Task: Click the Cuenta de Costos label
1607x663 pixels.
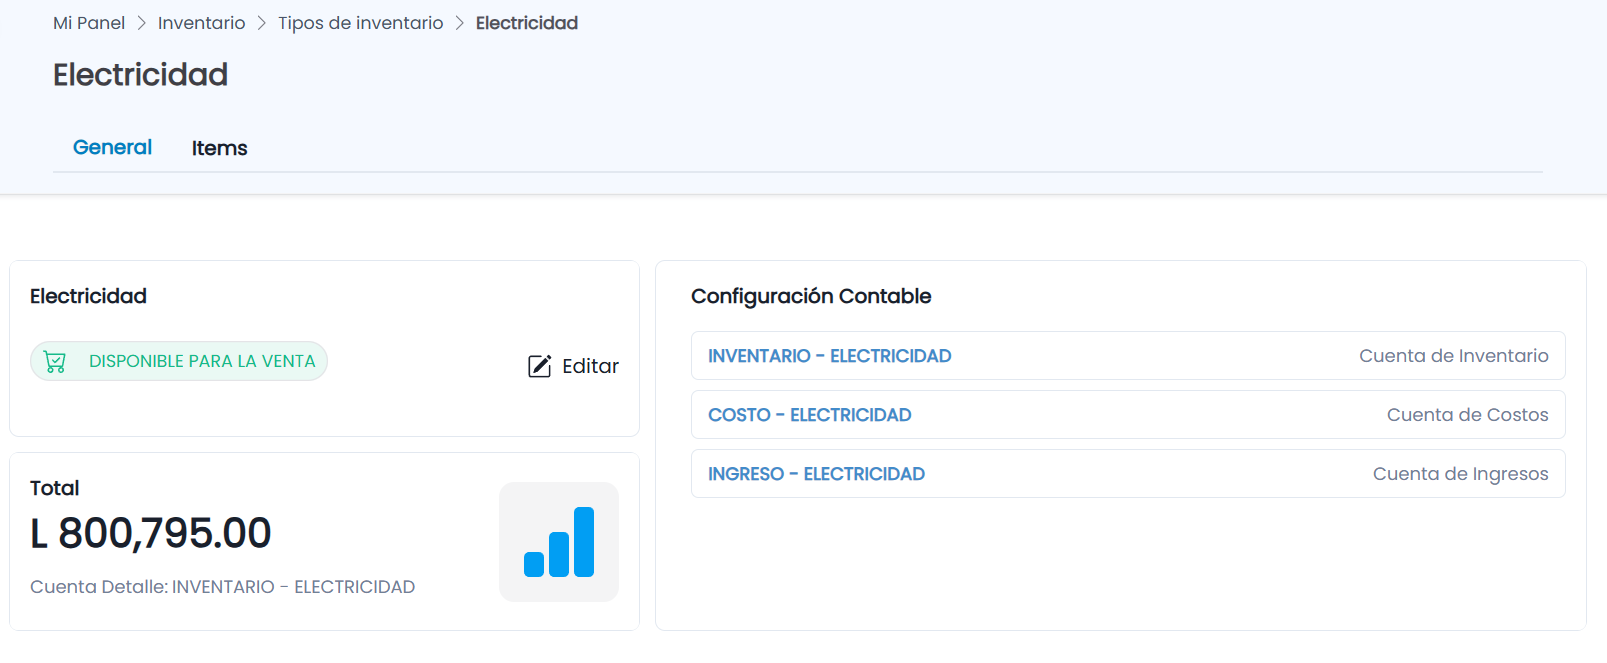Action: 1468,415
